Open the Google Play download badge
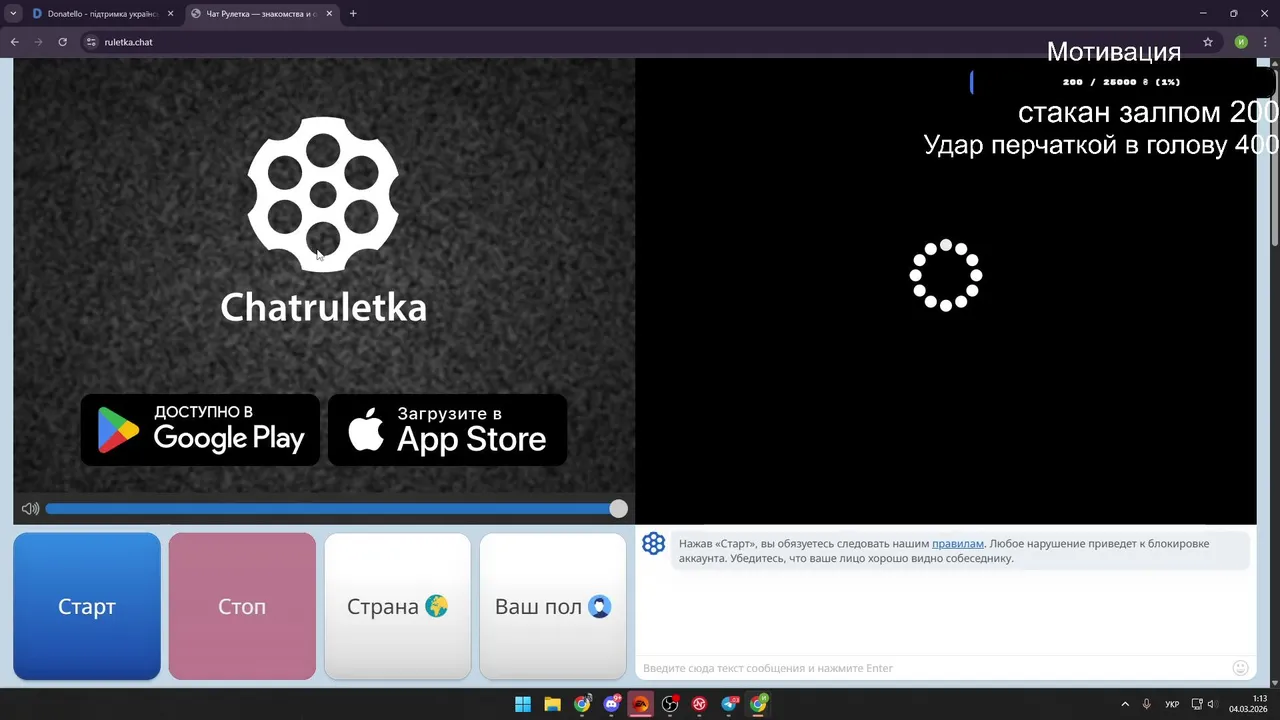1280x720 pixels. 200,430
